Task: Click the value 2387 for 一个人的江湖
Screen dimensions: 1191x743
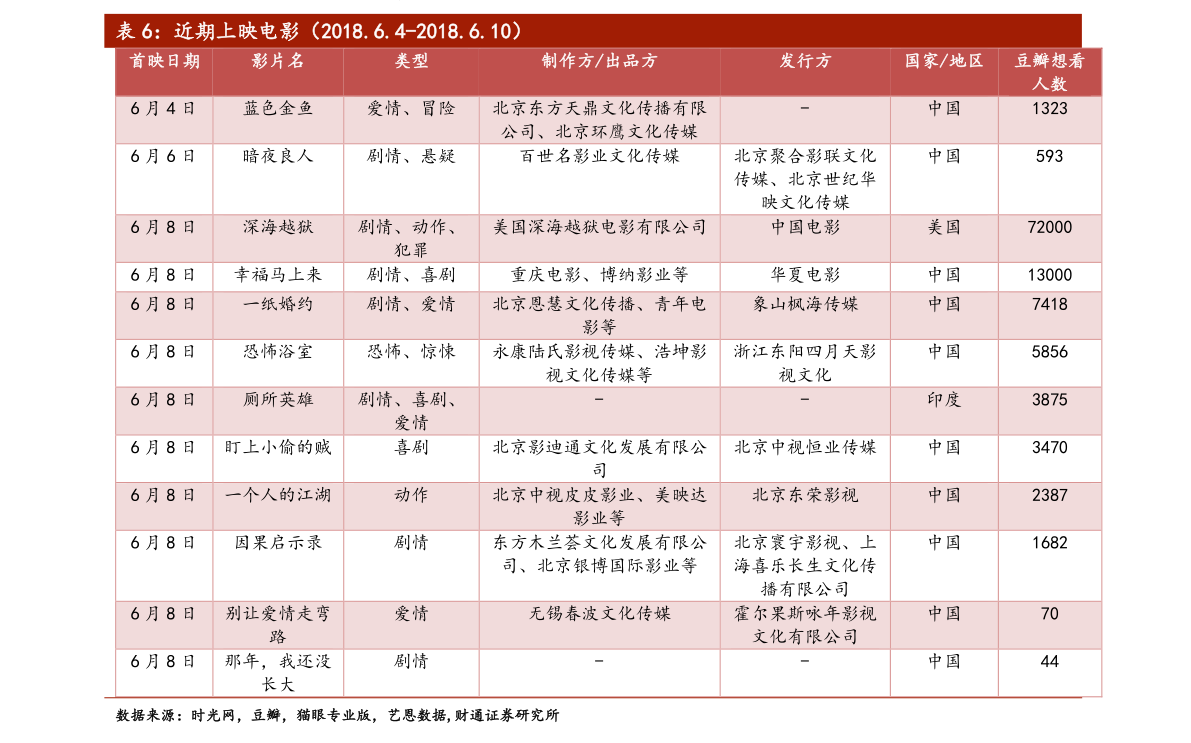Action: (x=1050, y=495)
